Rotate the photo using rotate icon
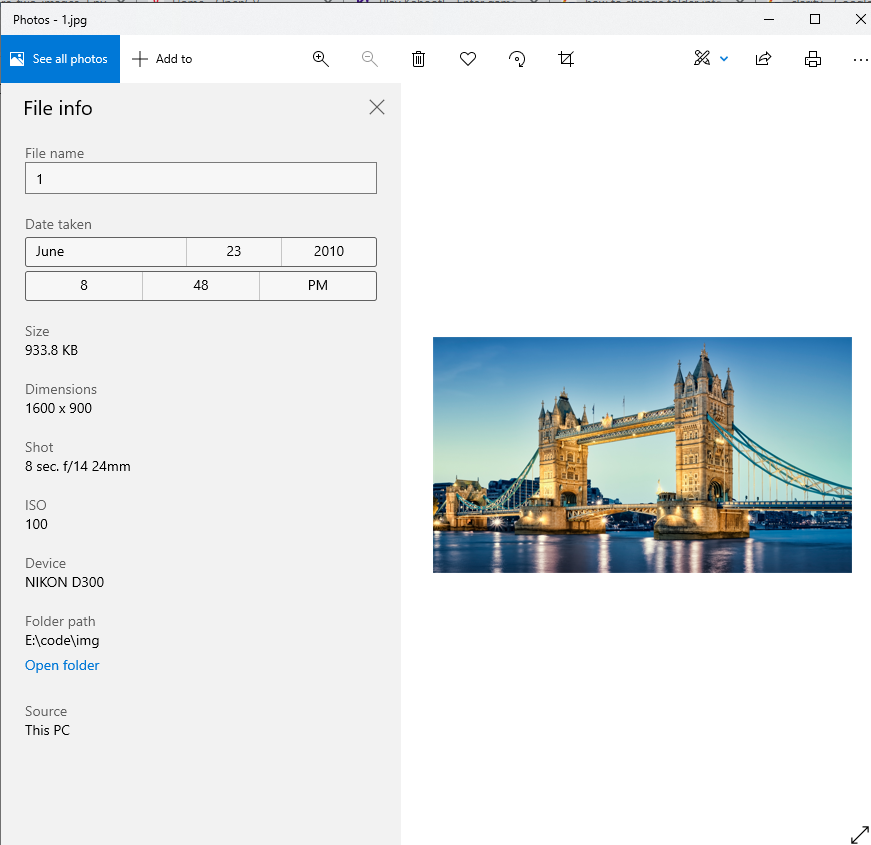 pyautogui.click(x=517, y=59)
